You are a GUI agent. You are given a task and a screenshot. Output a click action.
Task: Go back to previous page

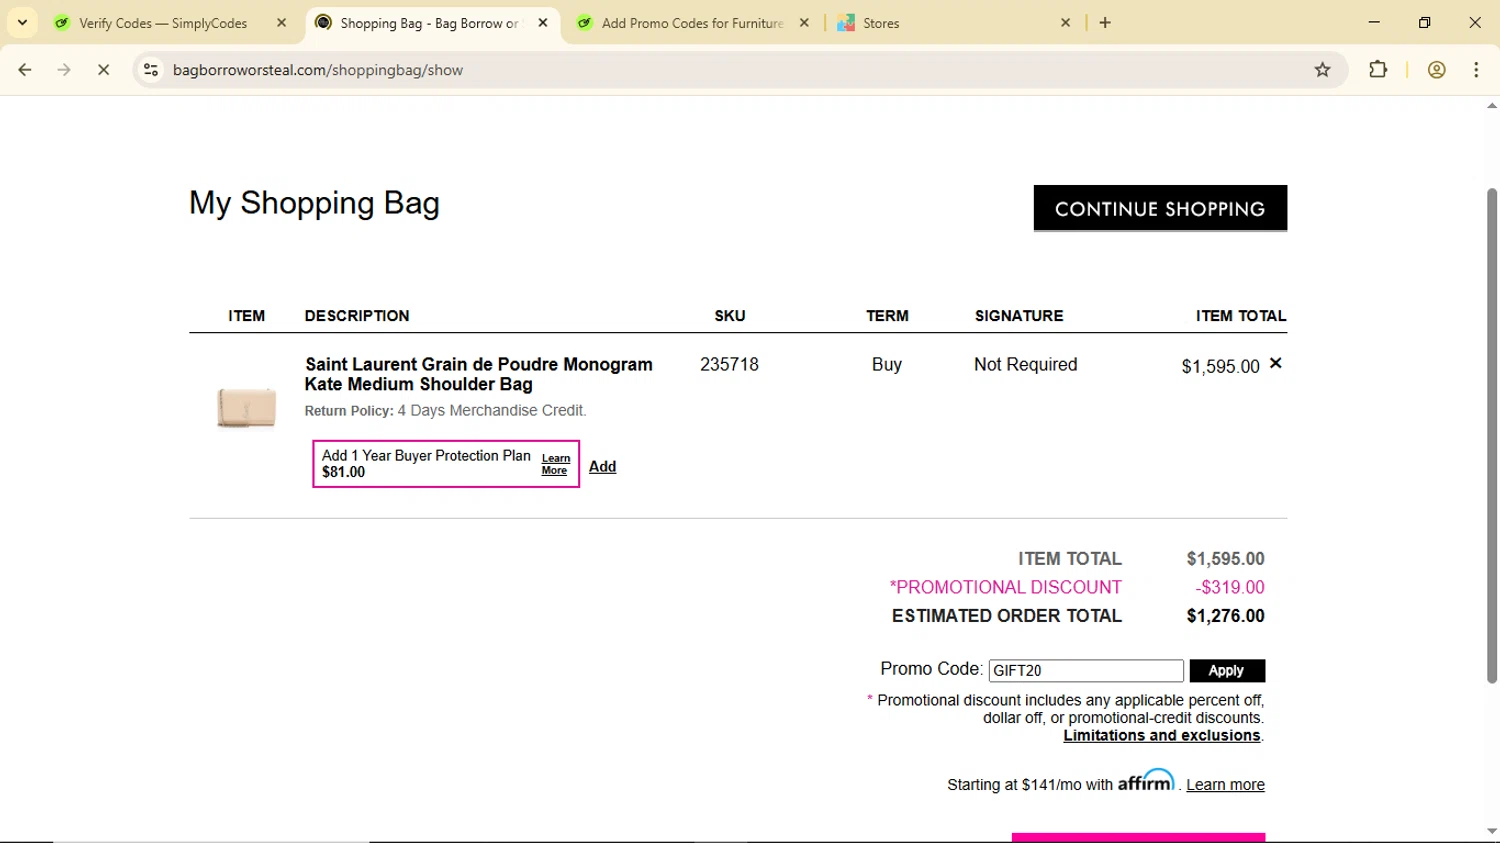coord(25,70)
